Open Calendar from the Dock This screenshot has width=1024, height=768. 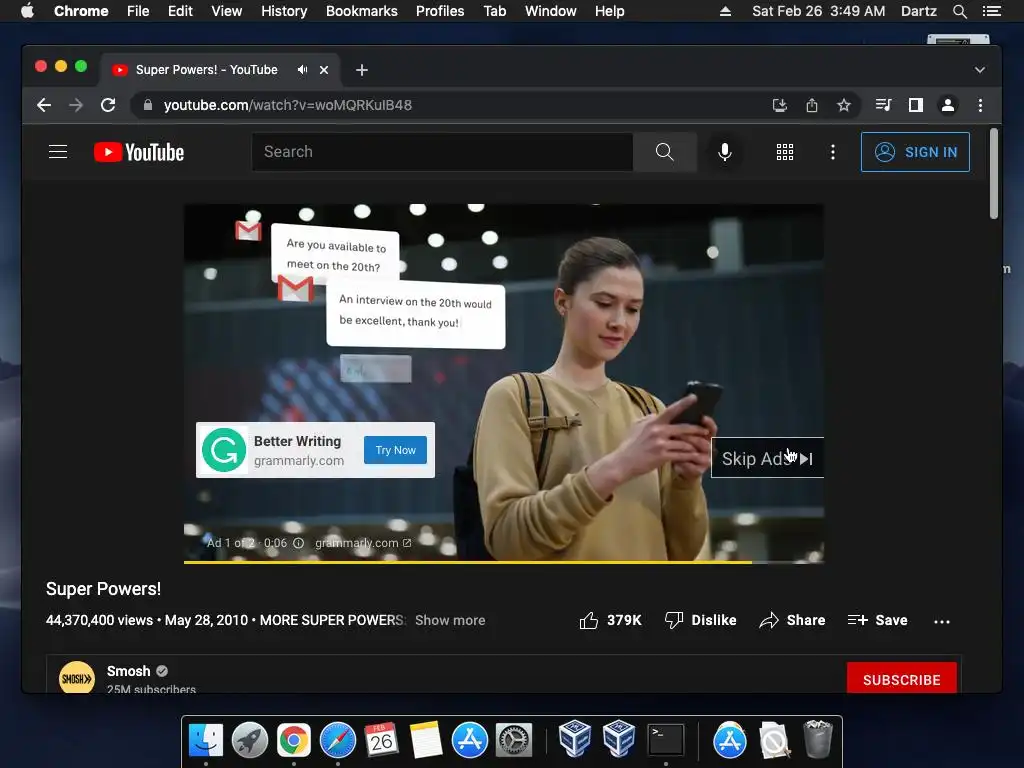(x=381, y=741)
